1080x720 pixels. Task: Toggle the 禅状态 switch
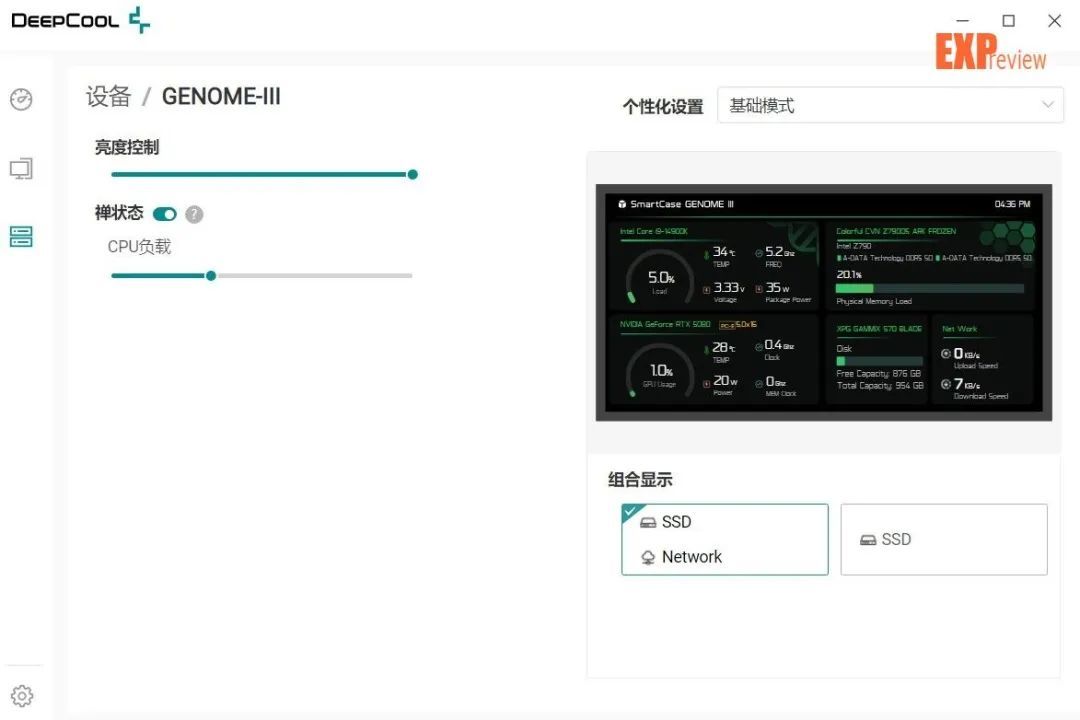(165, 214)
